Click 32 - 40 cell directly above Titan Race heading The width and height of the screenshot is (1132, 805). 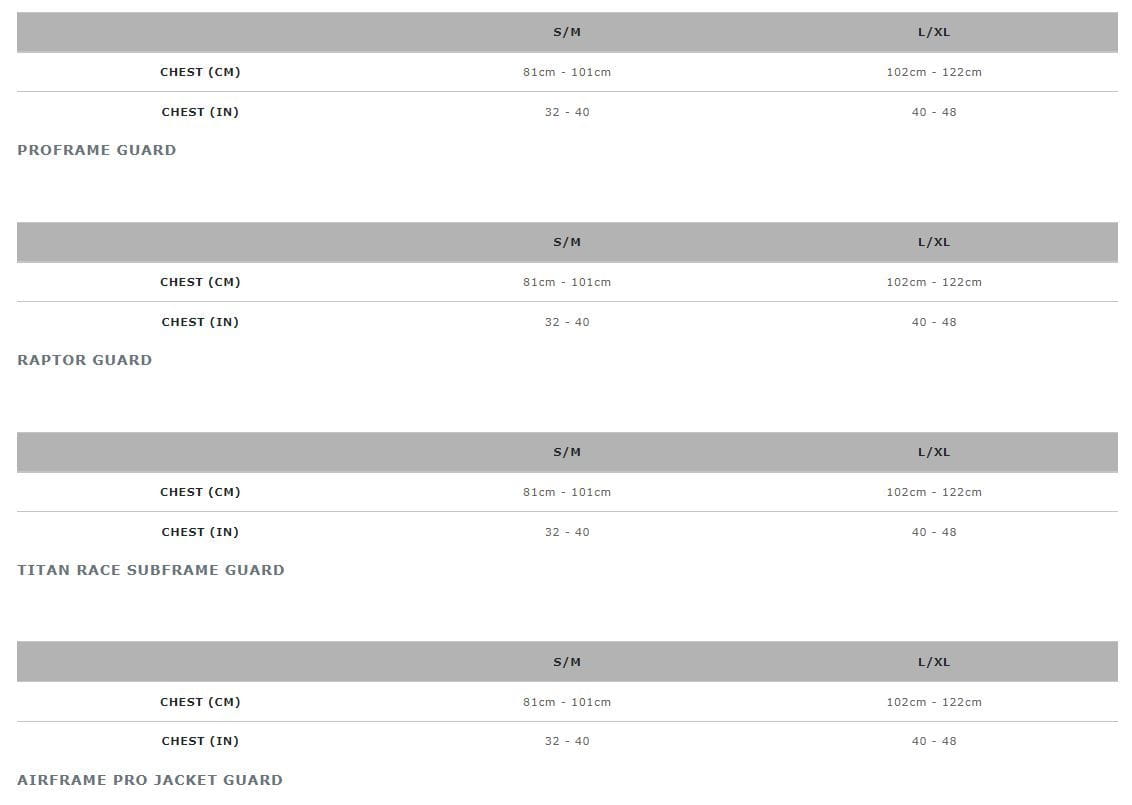567,532
